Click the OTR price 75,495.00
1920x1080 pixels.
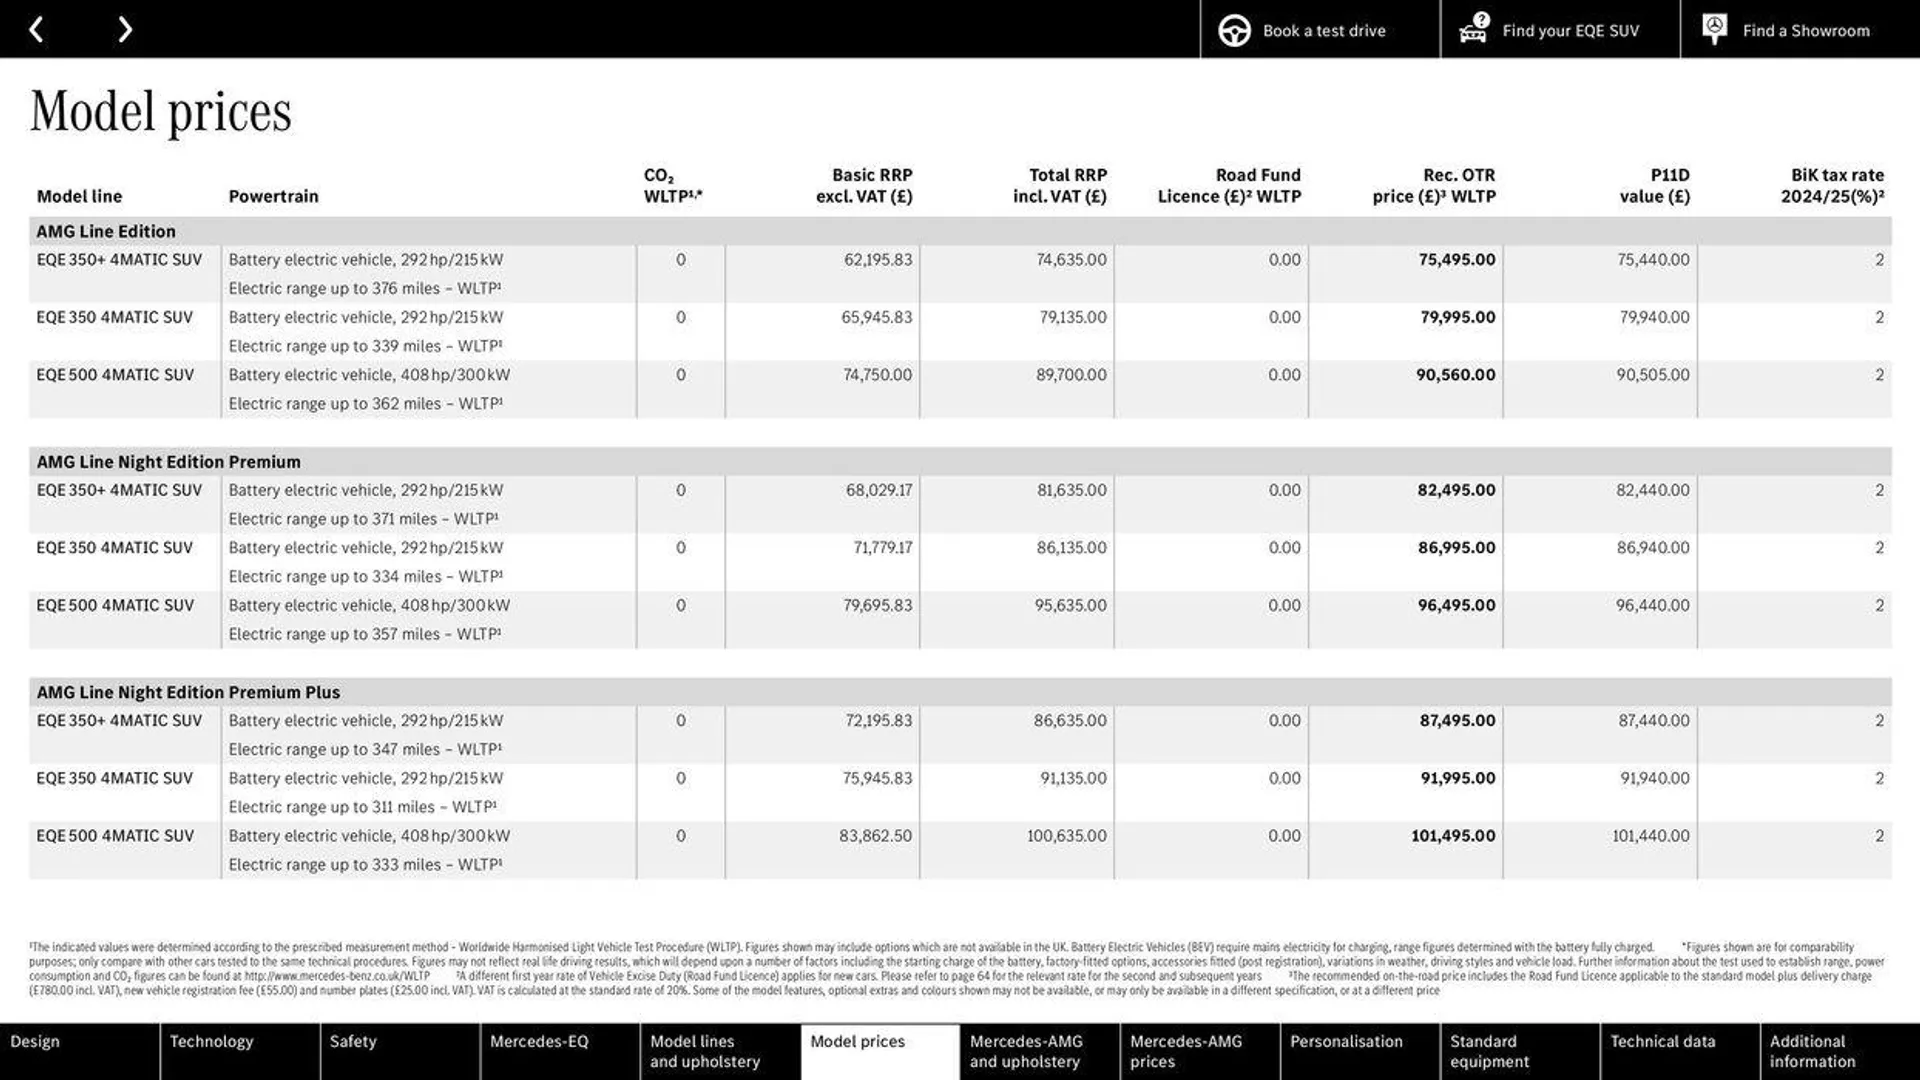pyautogui.click(x=1457, y=259)
